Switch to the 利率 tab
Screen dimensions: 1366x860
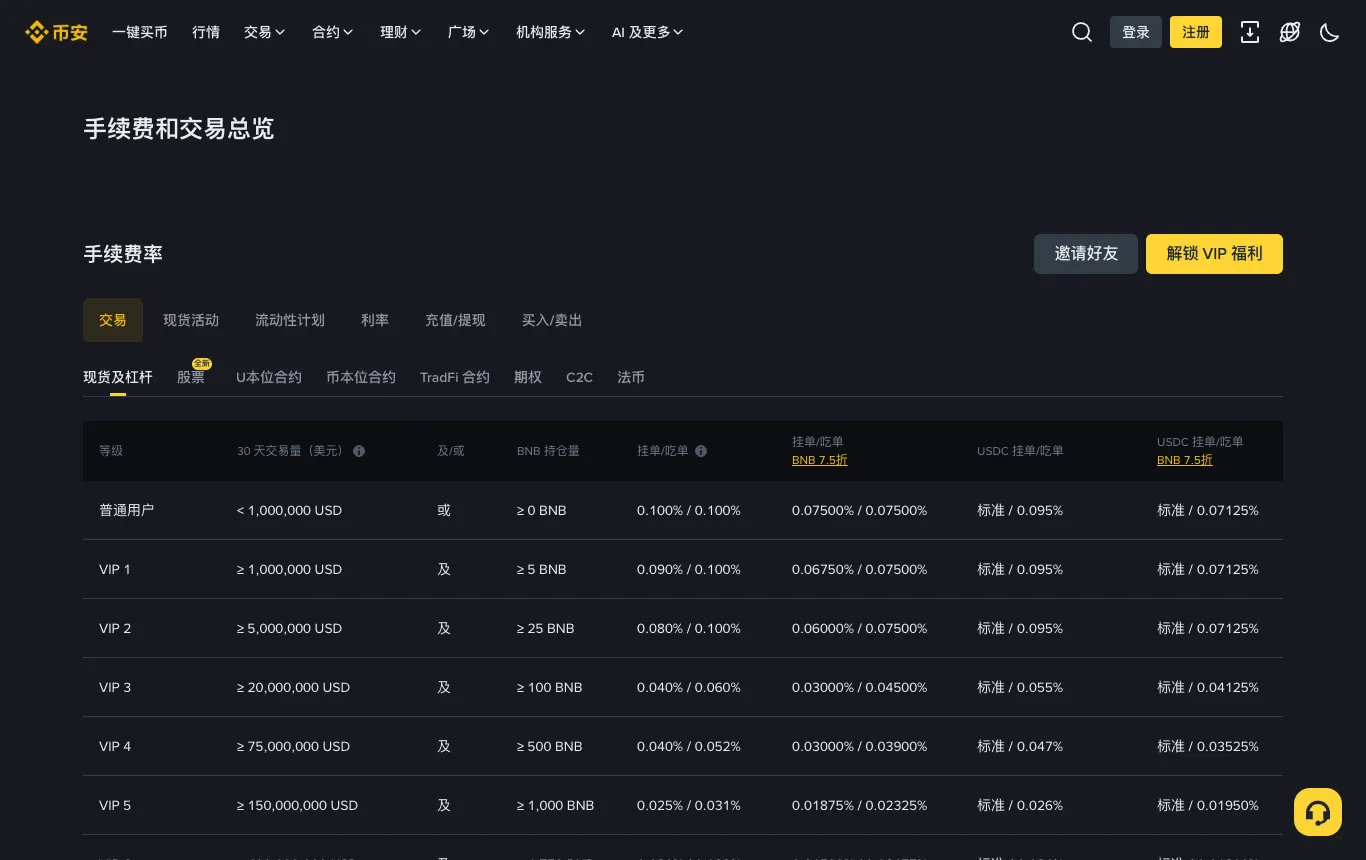(x=375, y=320)
